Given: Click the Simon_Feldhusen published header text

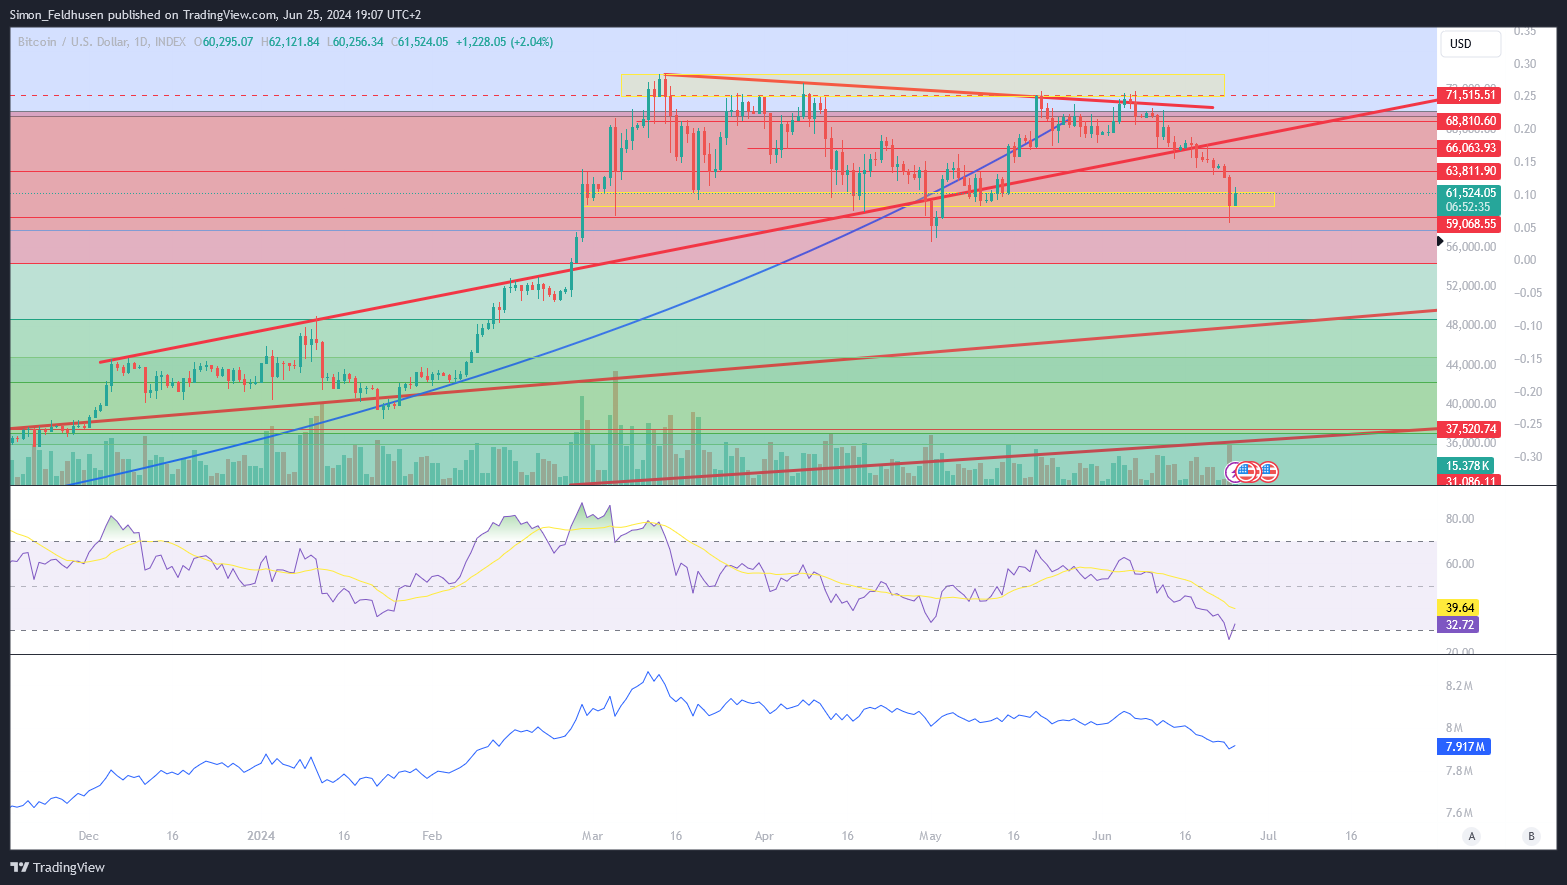Looking at the screenshot, I should click(215, 15).
